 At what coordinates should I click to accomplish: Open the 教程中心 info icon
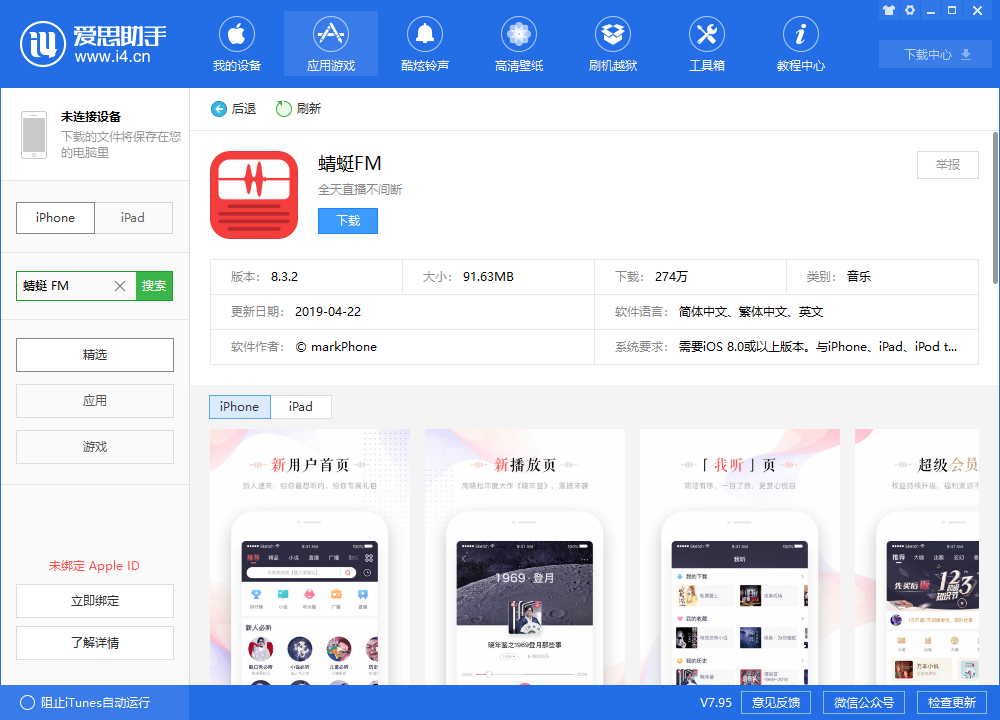click(x=801, y=36)
